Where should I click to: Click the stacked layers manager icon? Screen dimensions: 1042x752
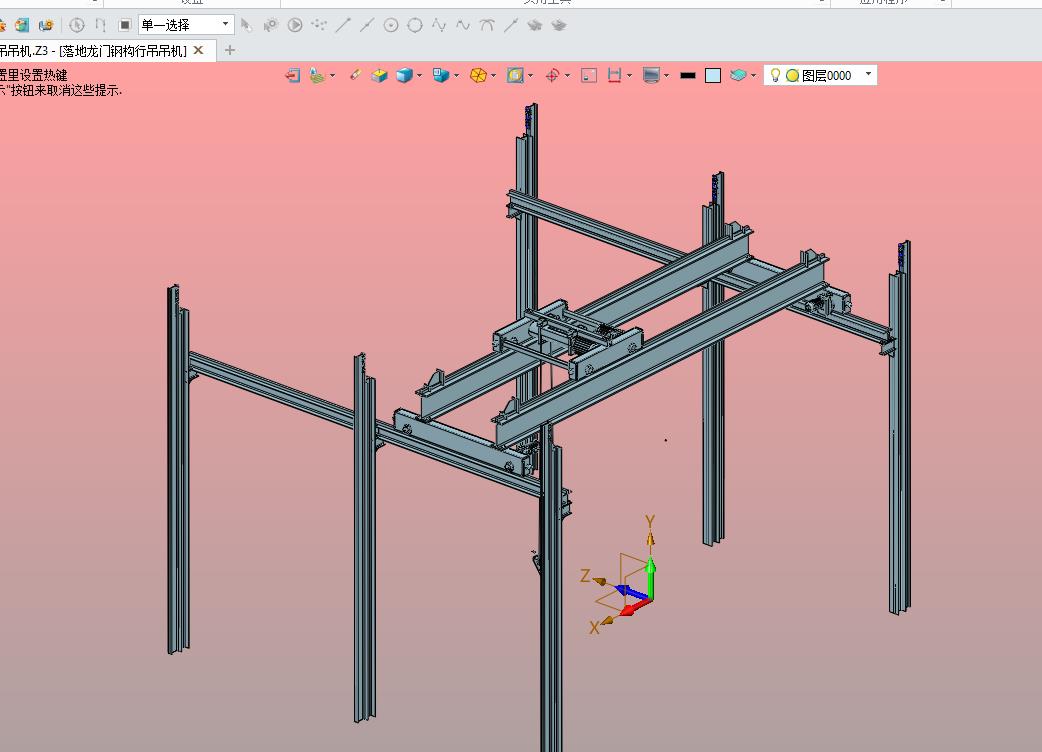(x=738, y=75)
